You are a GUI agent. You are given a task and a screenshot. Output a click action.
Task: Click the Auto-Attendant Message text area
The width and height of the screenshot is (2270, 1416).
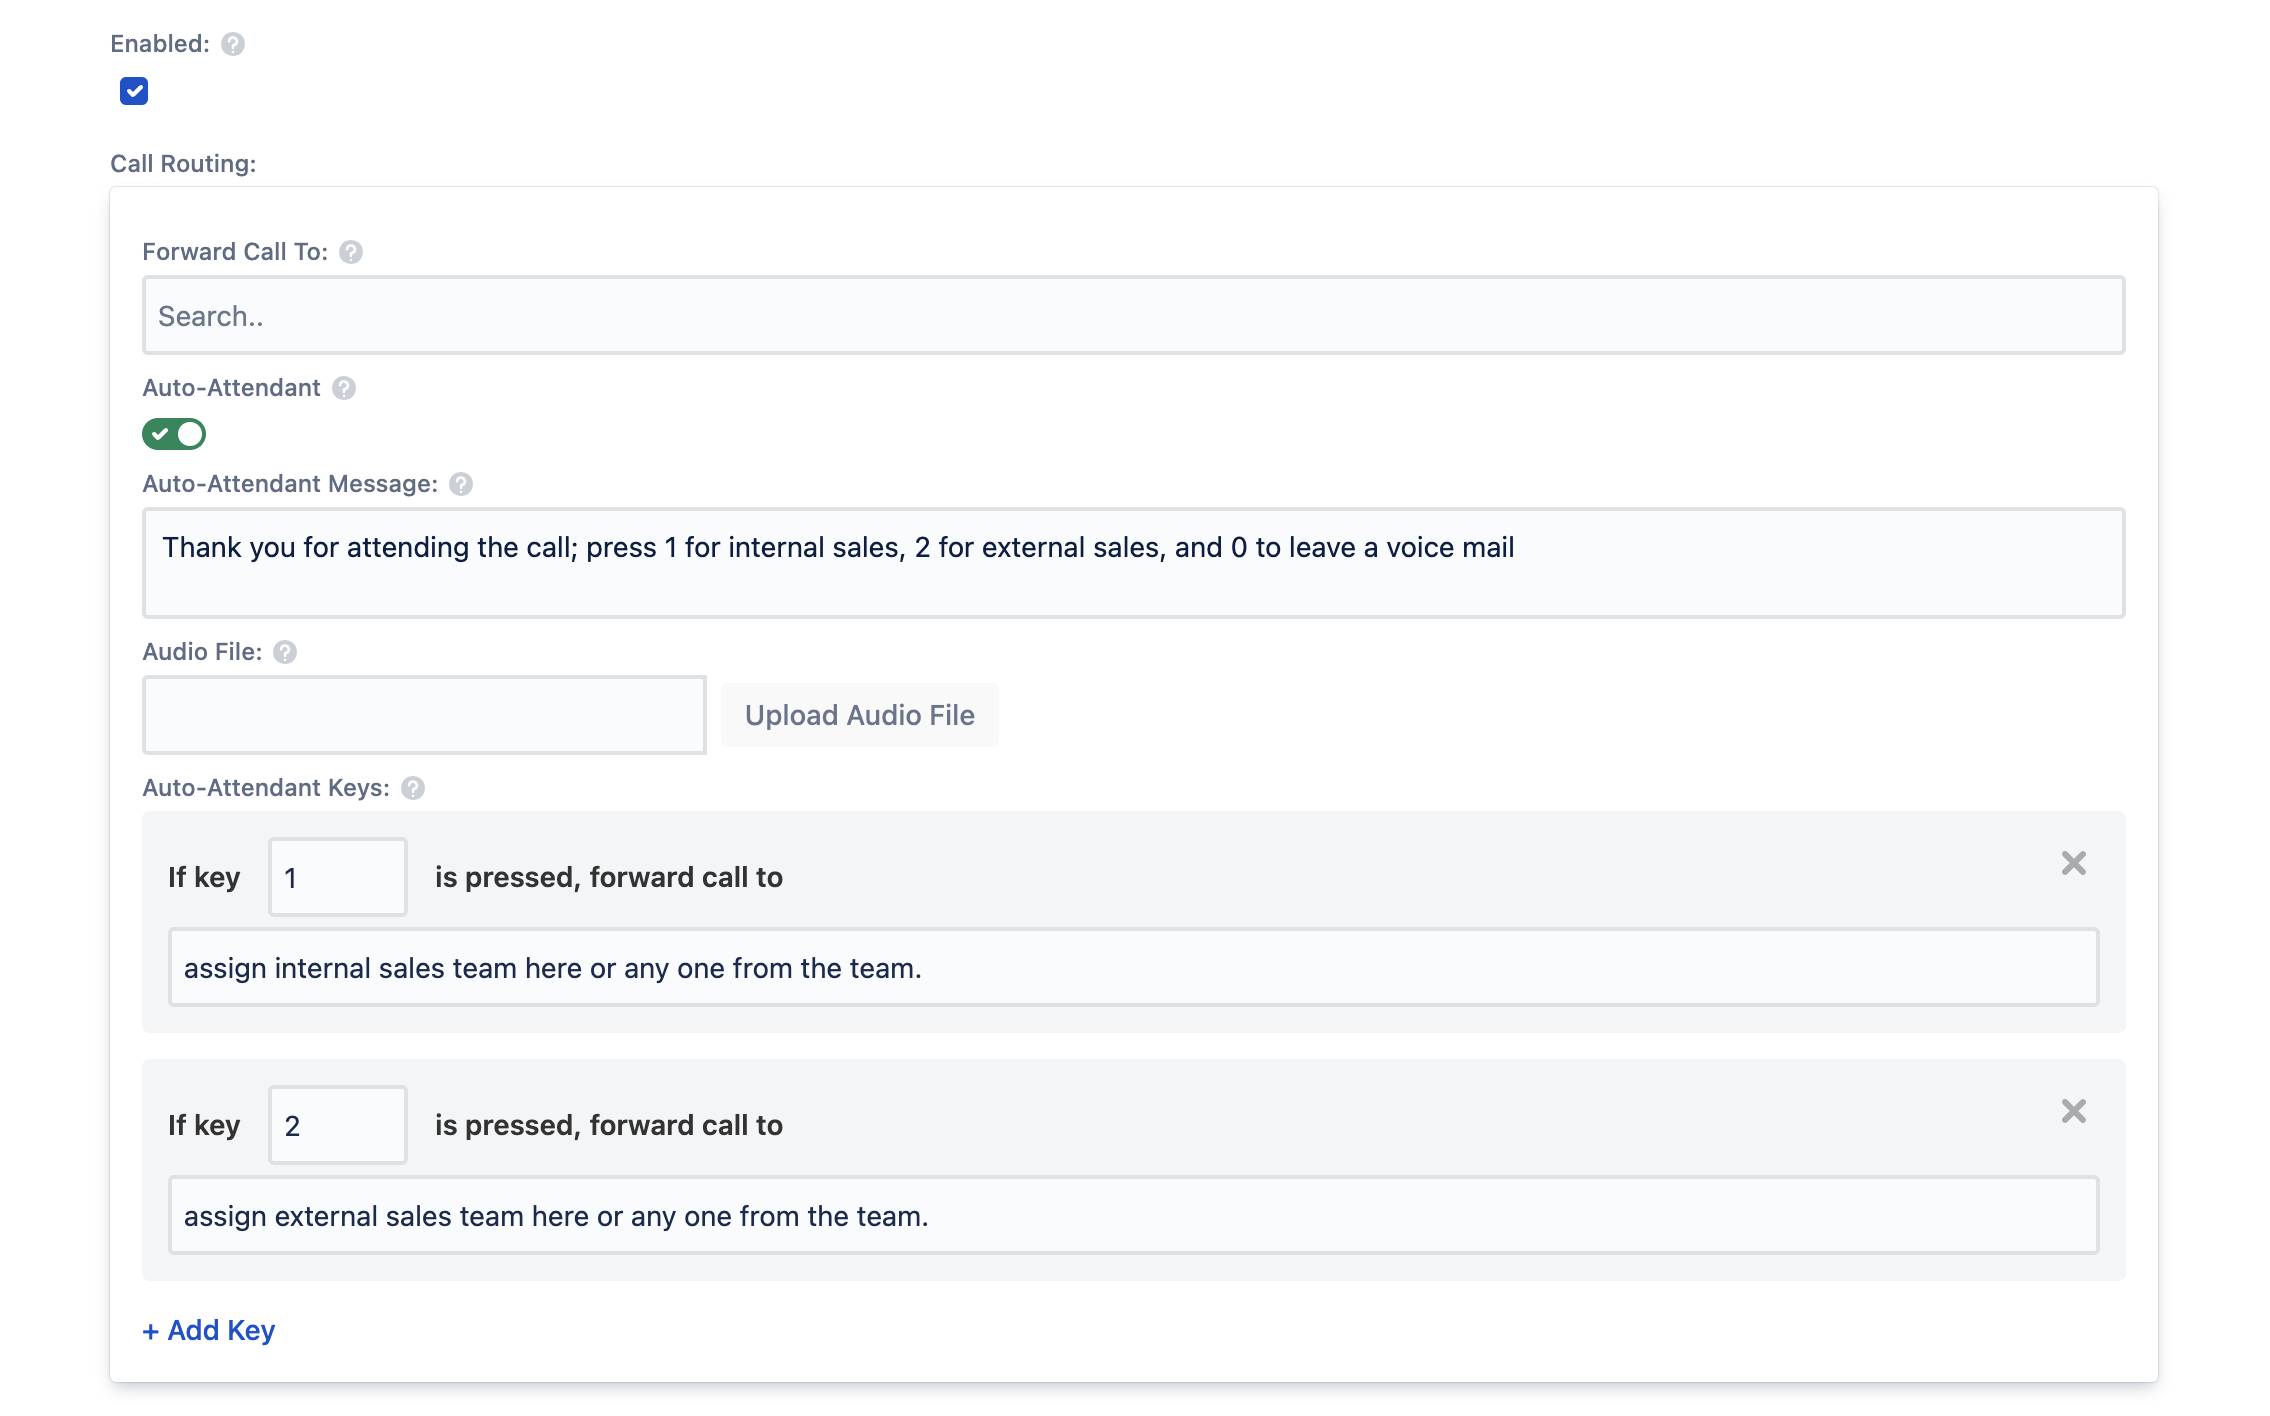pos(1133,563)
